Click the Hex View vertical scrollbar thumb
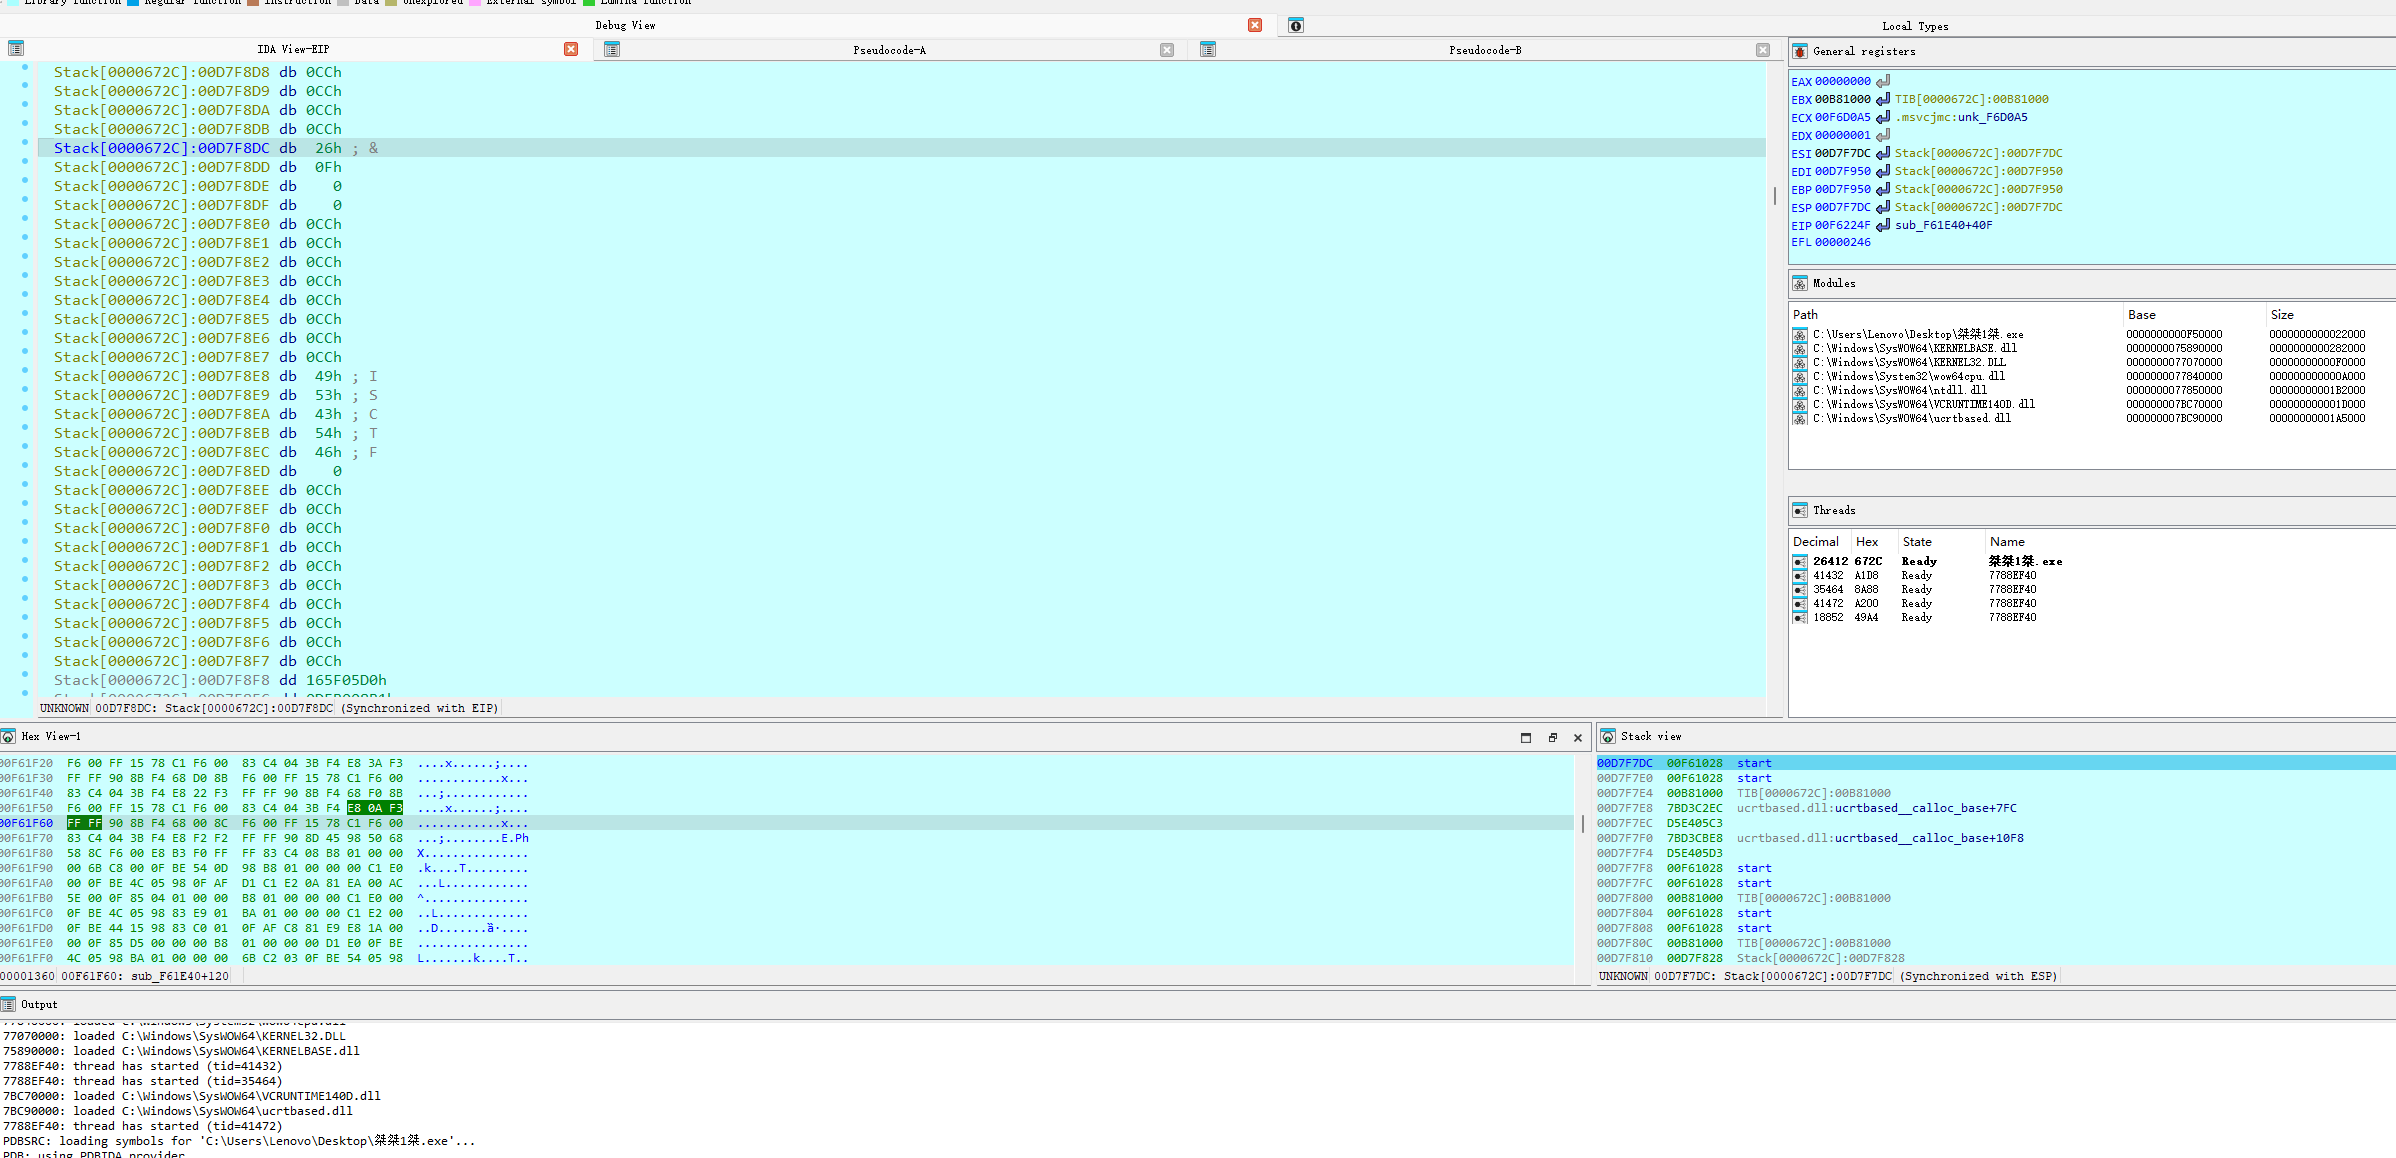The height and width of the screenshot is (1158, 2396). (x=1582, y=824)
